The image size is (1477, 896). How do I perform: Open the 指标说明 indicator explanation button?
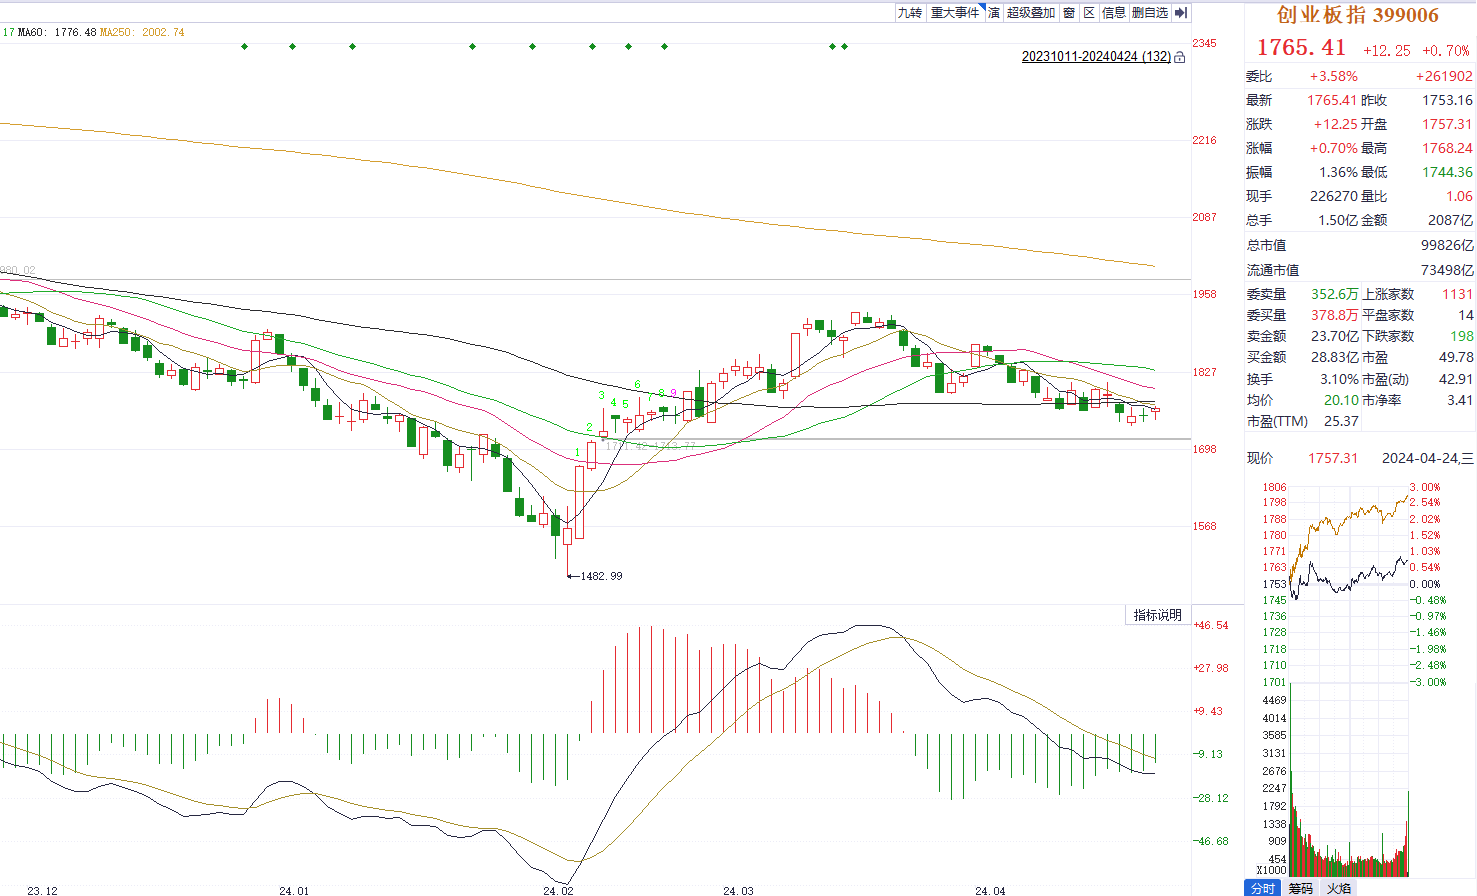1158,615
